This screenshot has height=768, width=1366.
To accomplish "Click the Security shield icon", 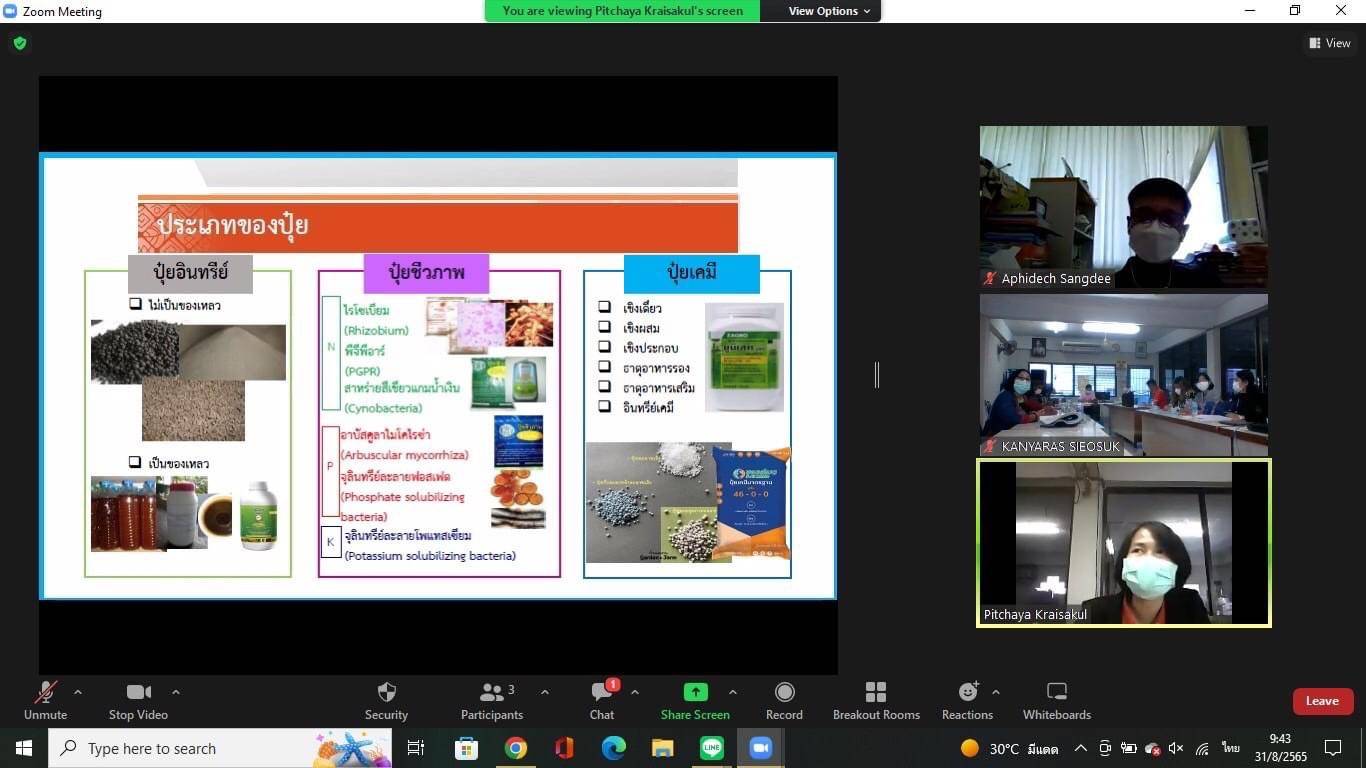I will tap(386, 693).
